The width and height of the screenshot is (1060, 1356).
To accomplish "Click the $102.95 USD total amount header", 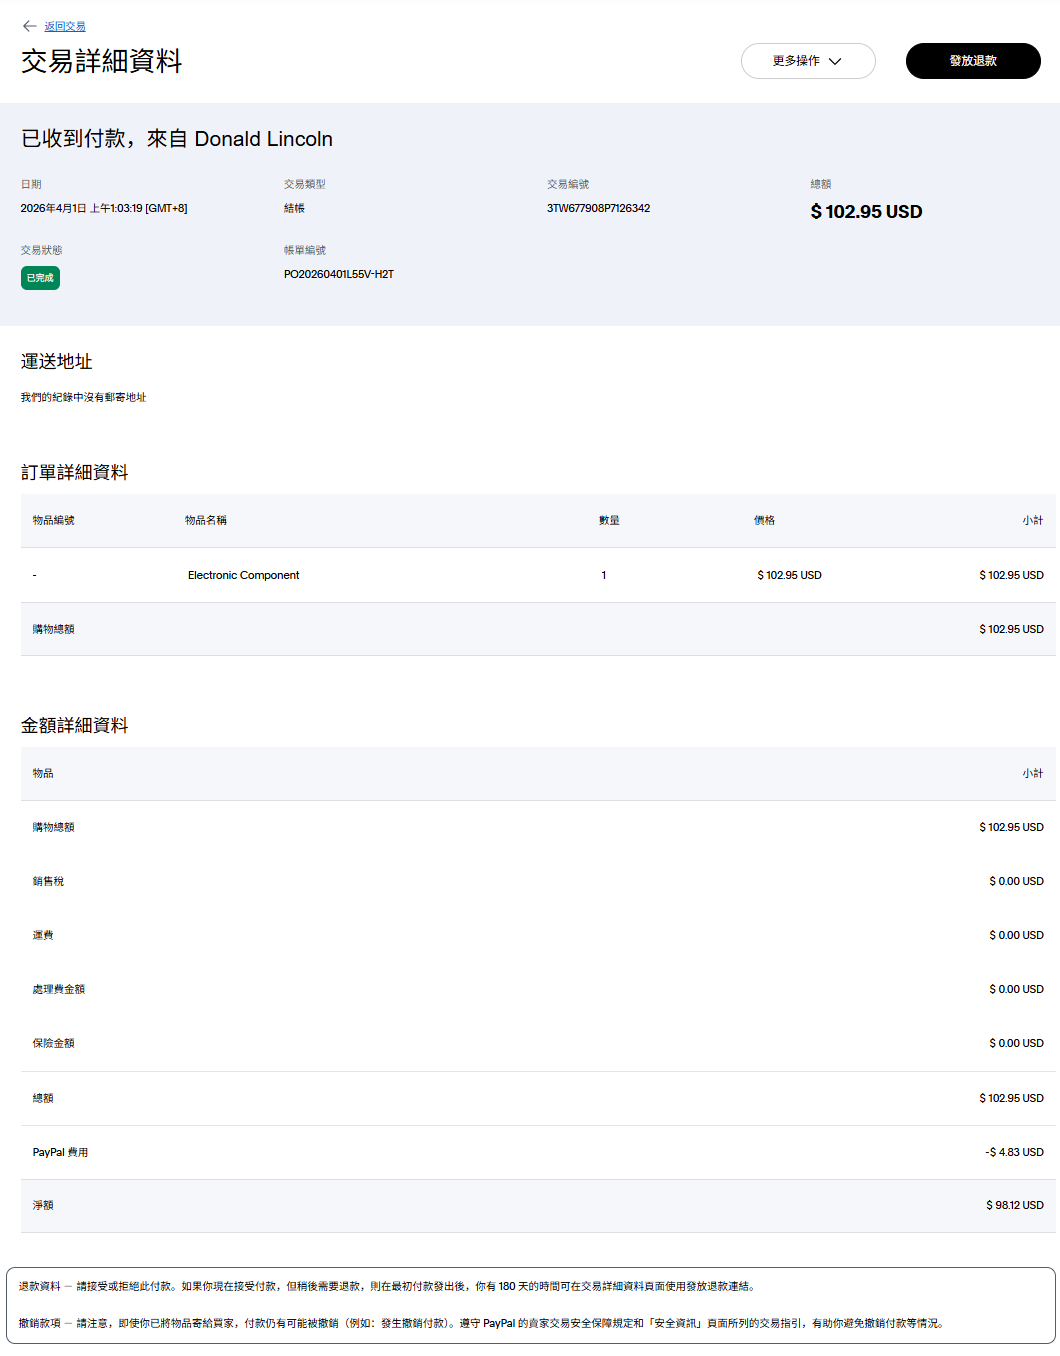I will point(866,212).
